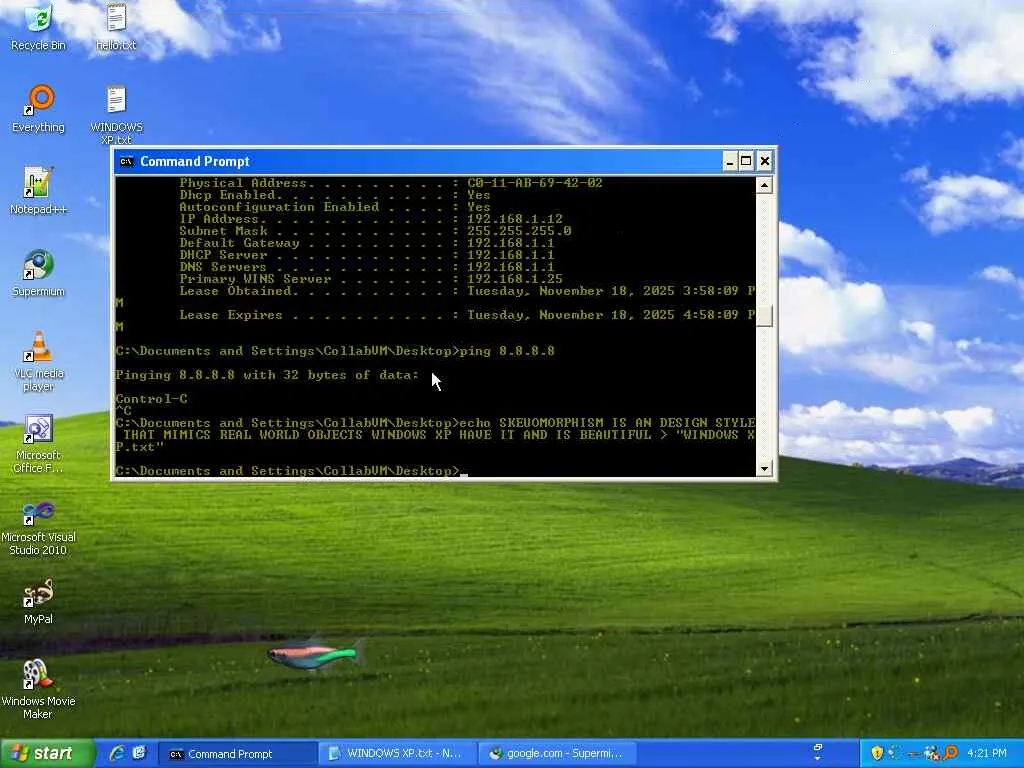Open the Windows Security Alerts tray shield
This screenshot has width=1024, height=768.
point(877,753)
